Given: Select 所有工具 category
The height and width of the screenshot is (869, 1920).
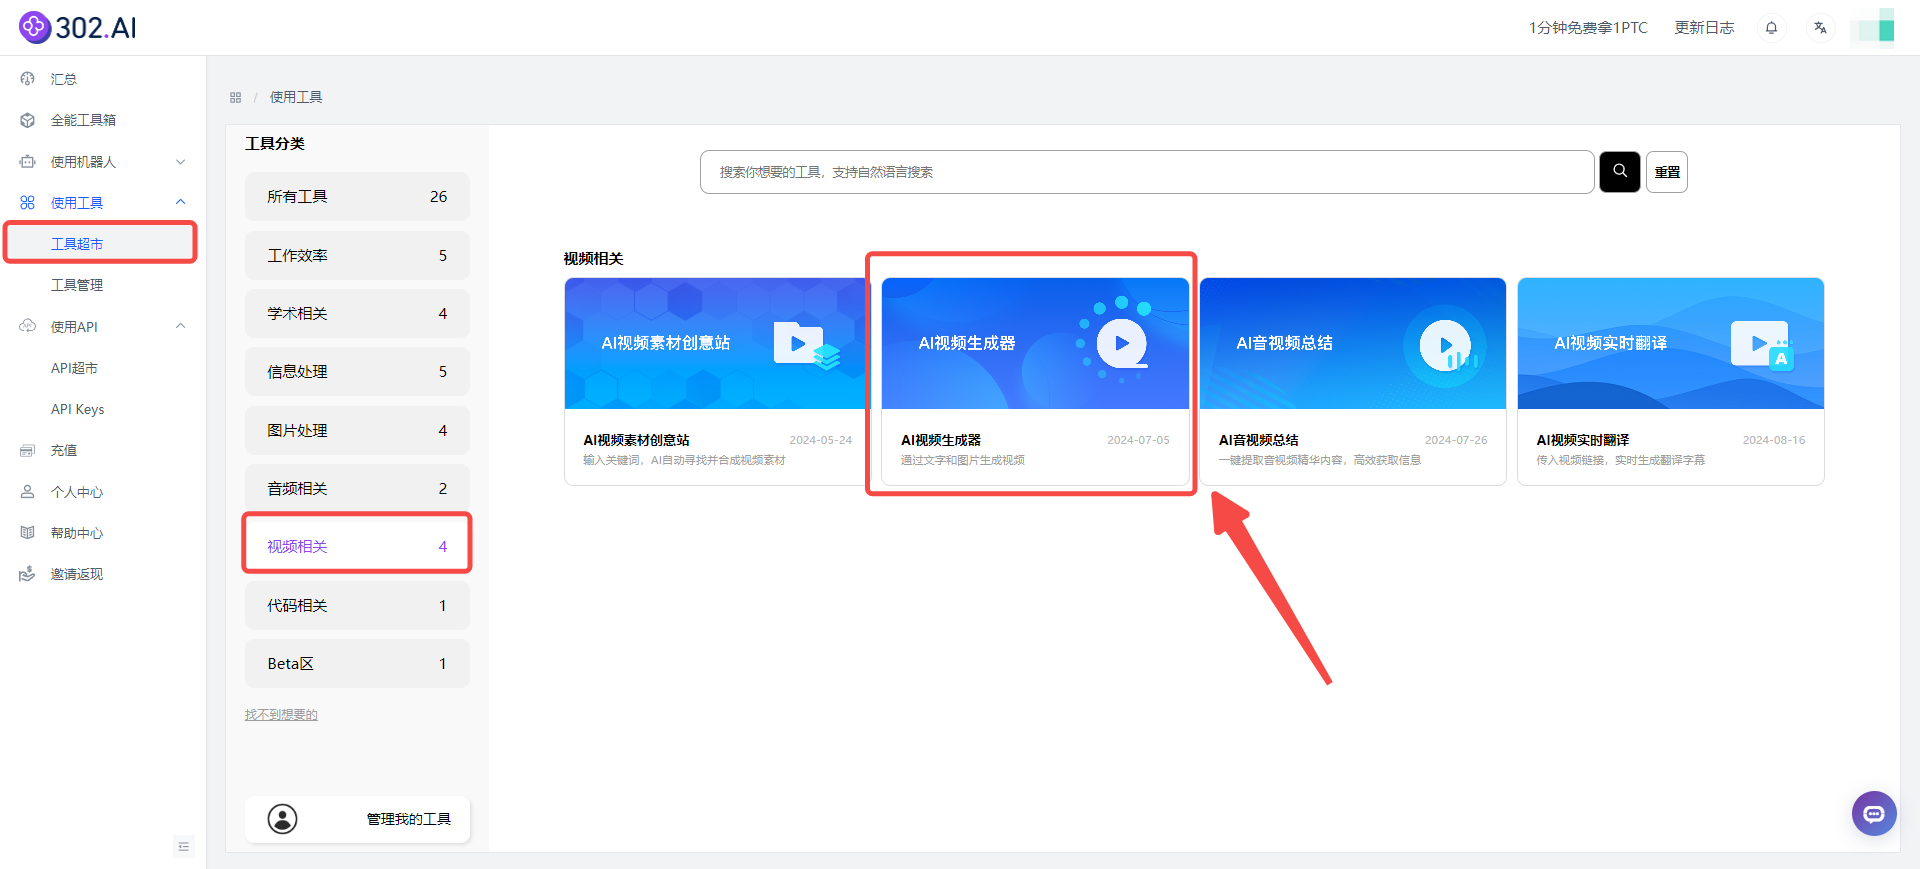Looking at the screenshot, I should (x=357, y=197).
